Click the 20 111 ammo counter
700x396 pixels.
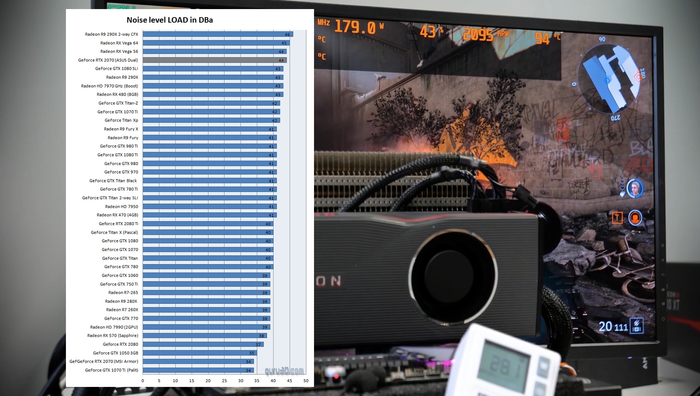point(613,327)
